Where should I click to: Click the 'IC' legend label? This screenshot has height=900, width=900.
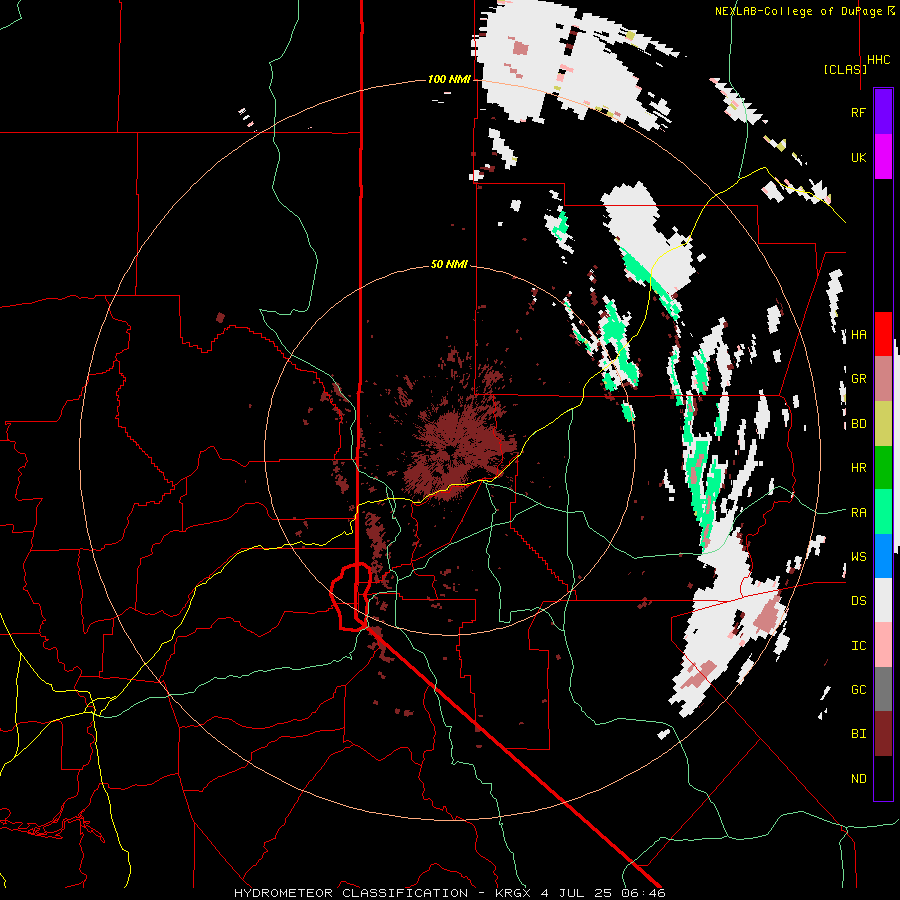[x=858, y=646]
